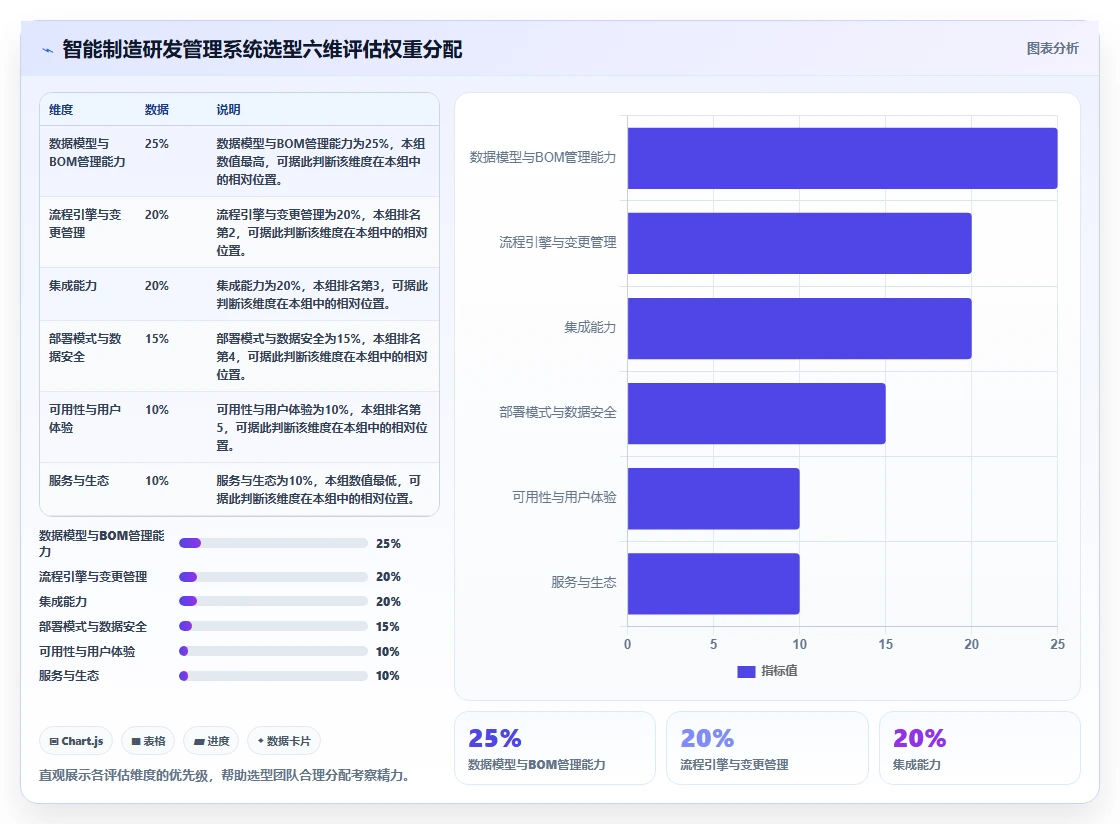
Task: Click the 表格 tag chip
Action: click(x=149, y=741)
